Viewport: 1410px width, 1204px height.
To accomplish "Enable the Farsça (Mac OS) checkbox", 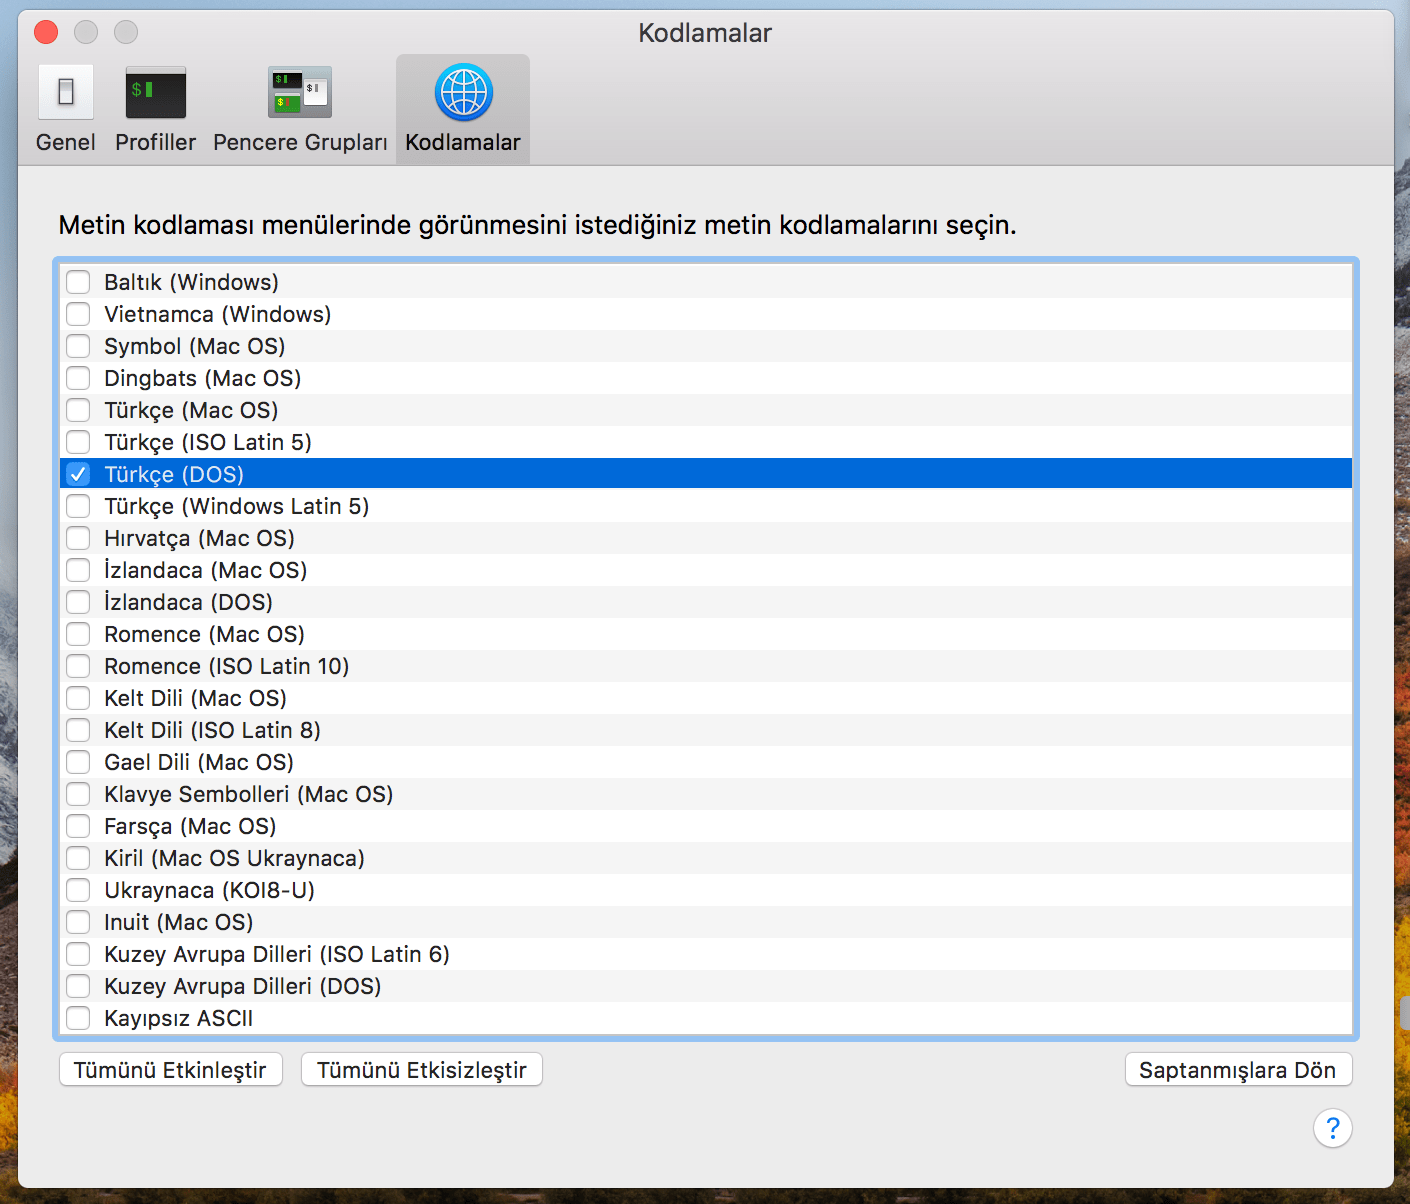I will tap(78, 826).
